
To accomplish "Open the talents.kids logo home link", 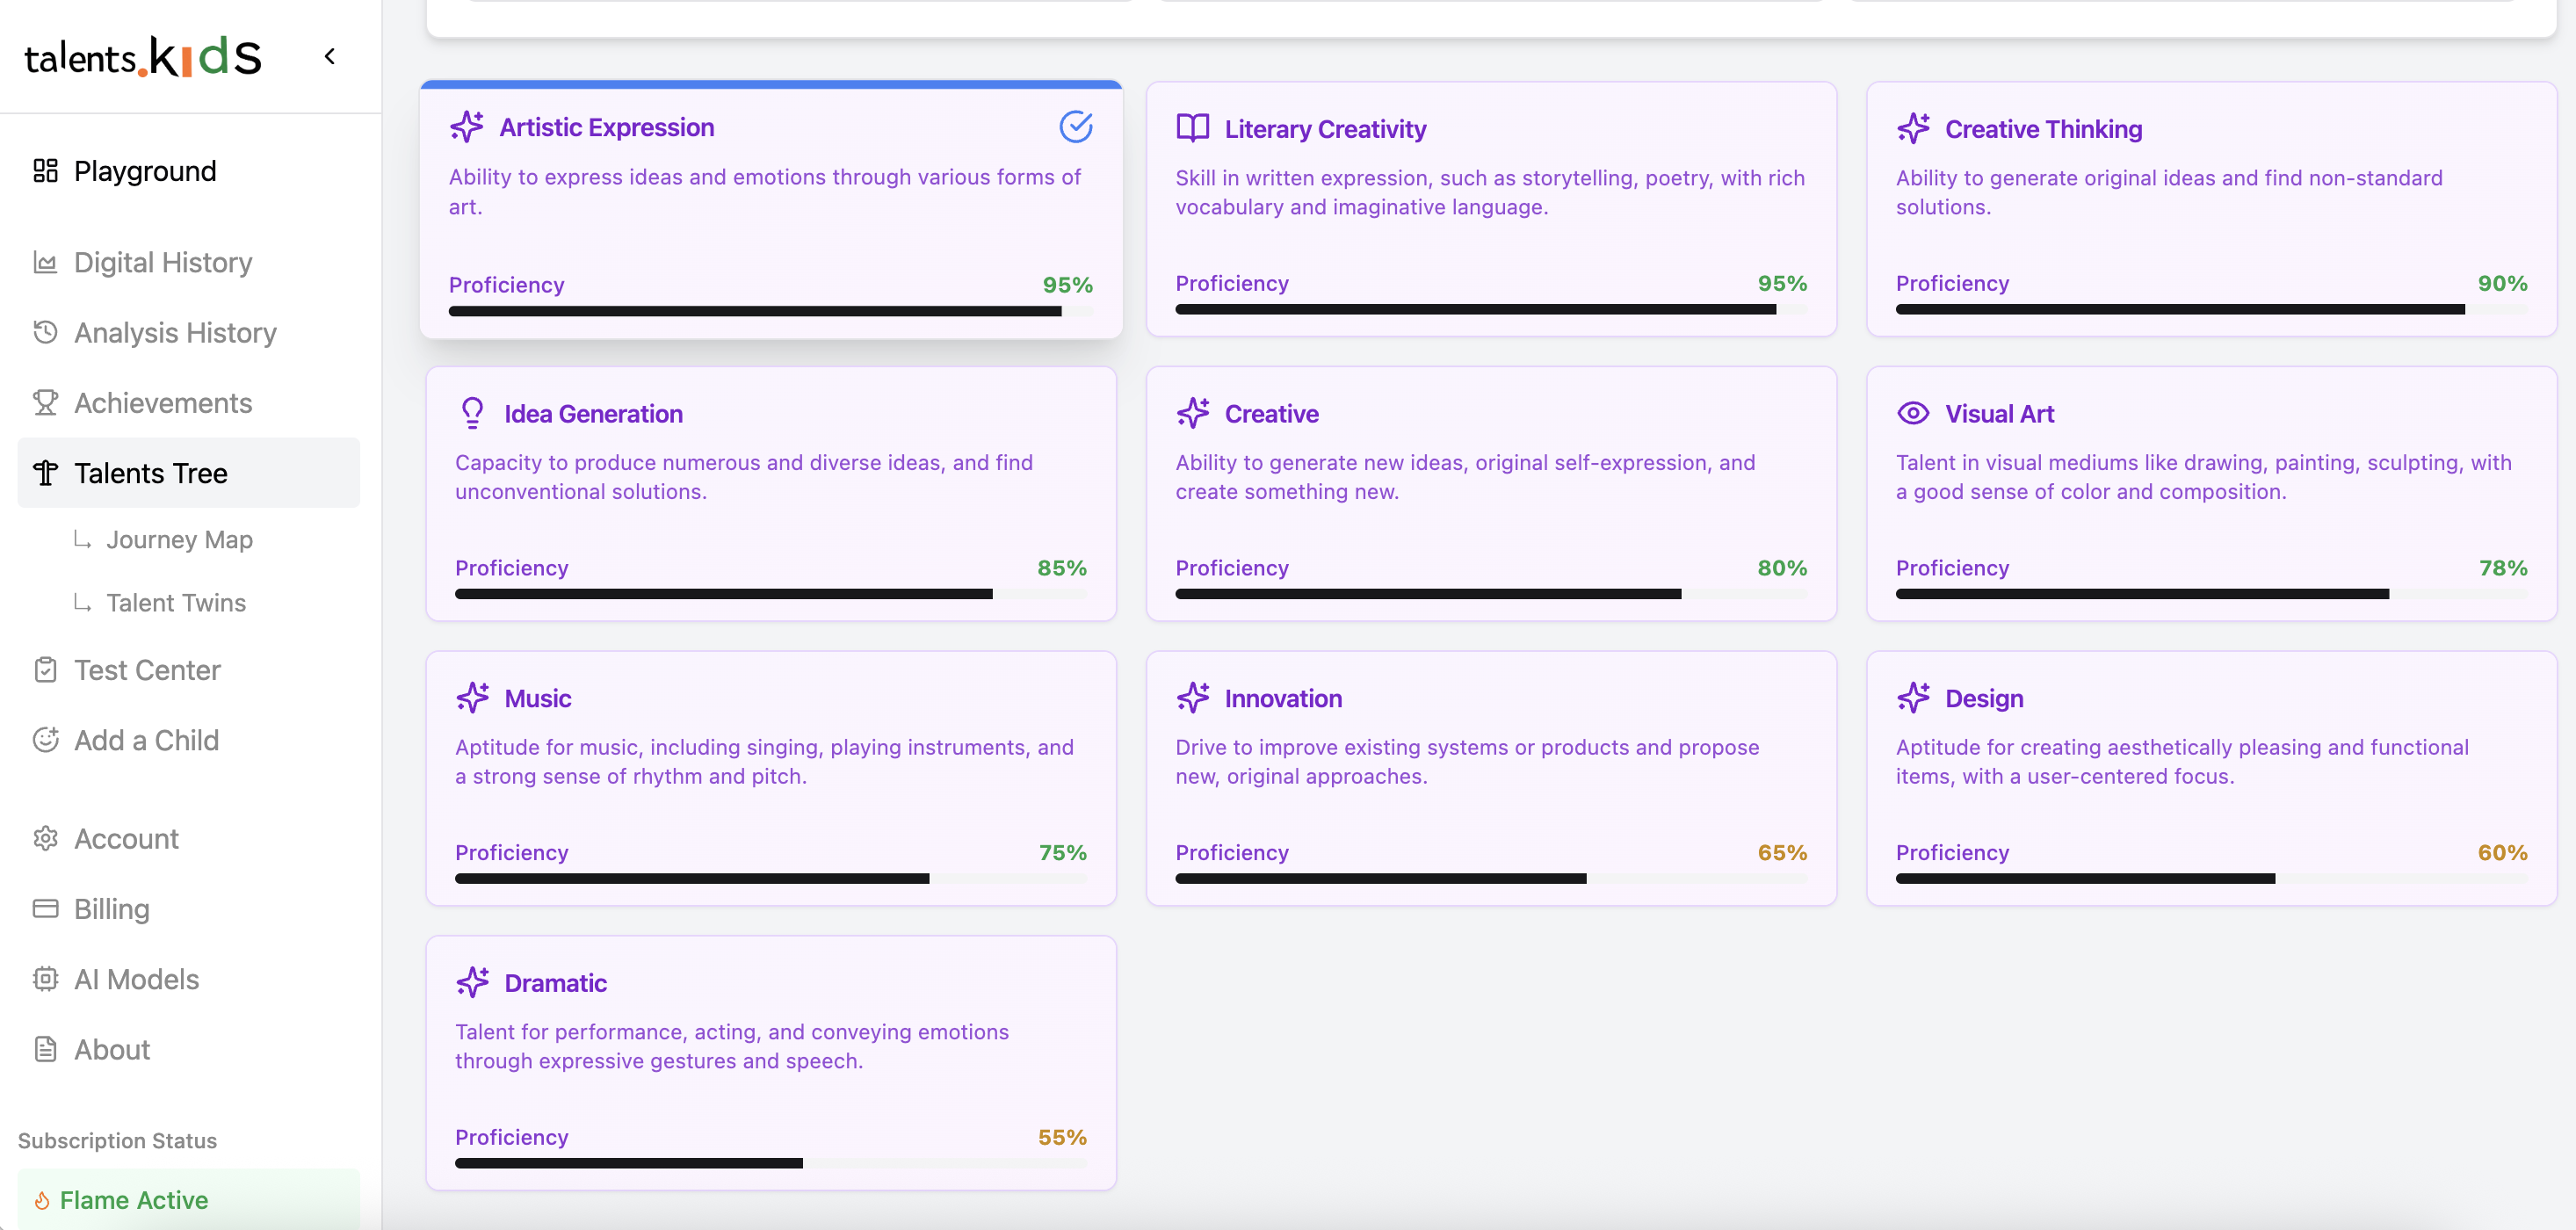I will (143, 57).
